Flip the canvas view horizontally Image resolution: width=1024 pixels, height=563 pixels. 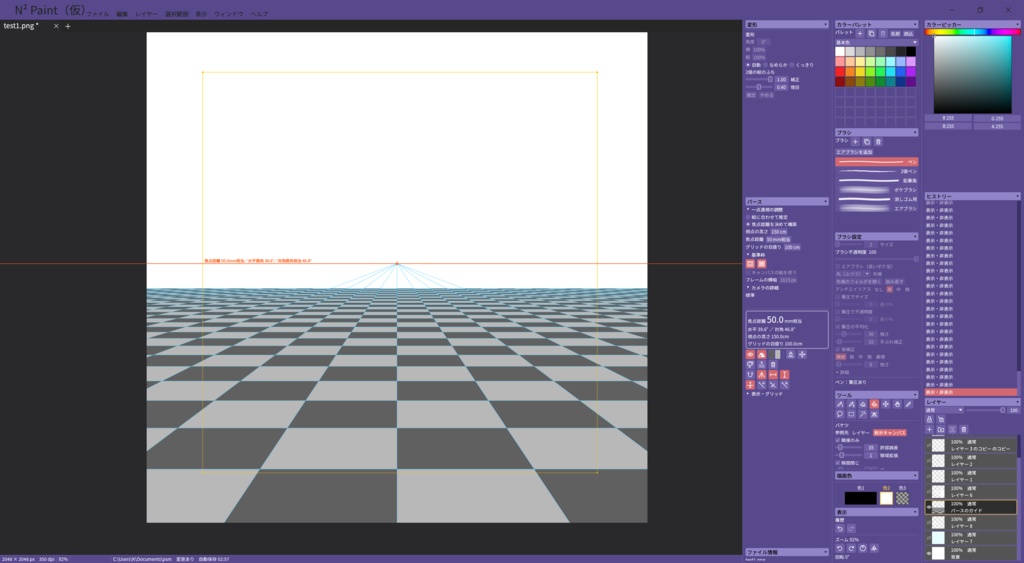pos(874,548)
